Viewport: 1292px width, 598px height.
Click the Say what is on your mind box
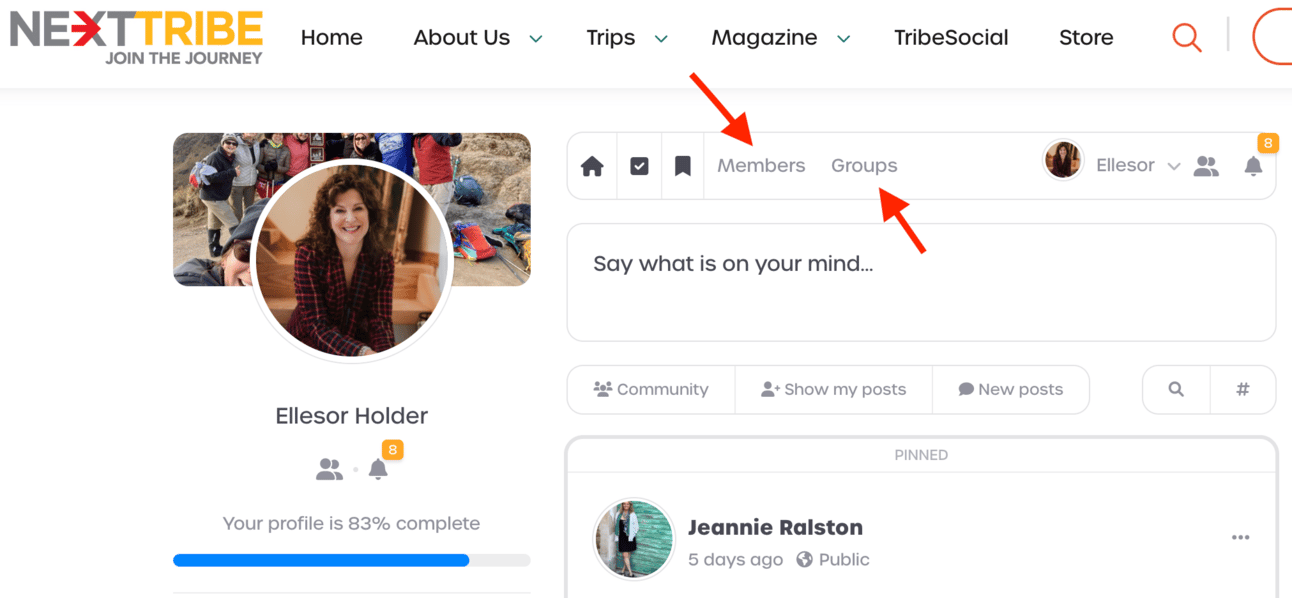pyautogui.click(x=921, y=282)
